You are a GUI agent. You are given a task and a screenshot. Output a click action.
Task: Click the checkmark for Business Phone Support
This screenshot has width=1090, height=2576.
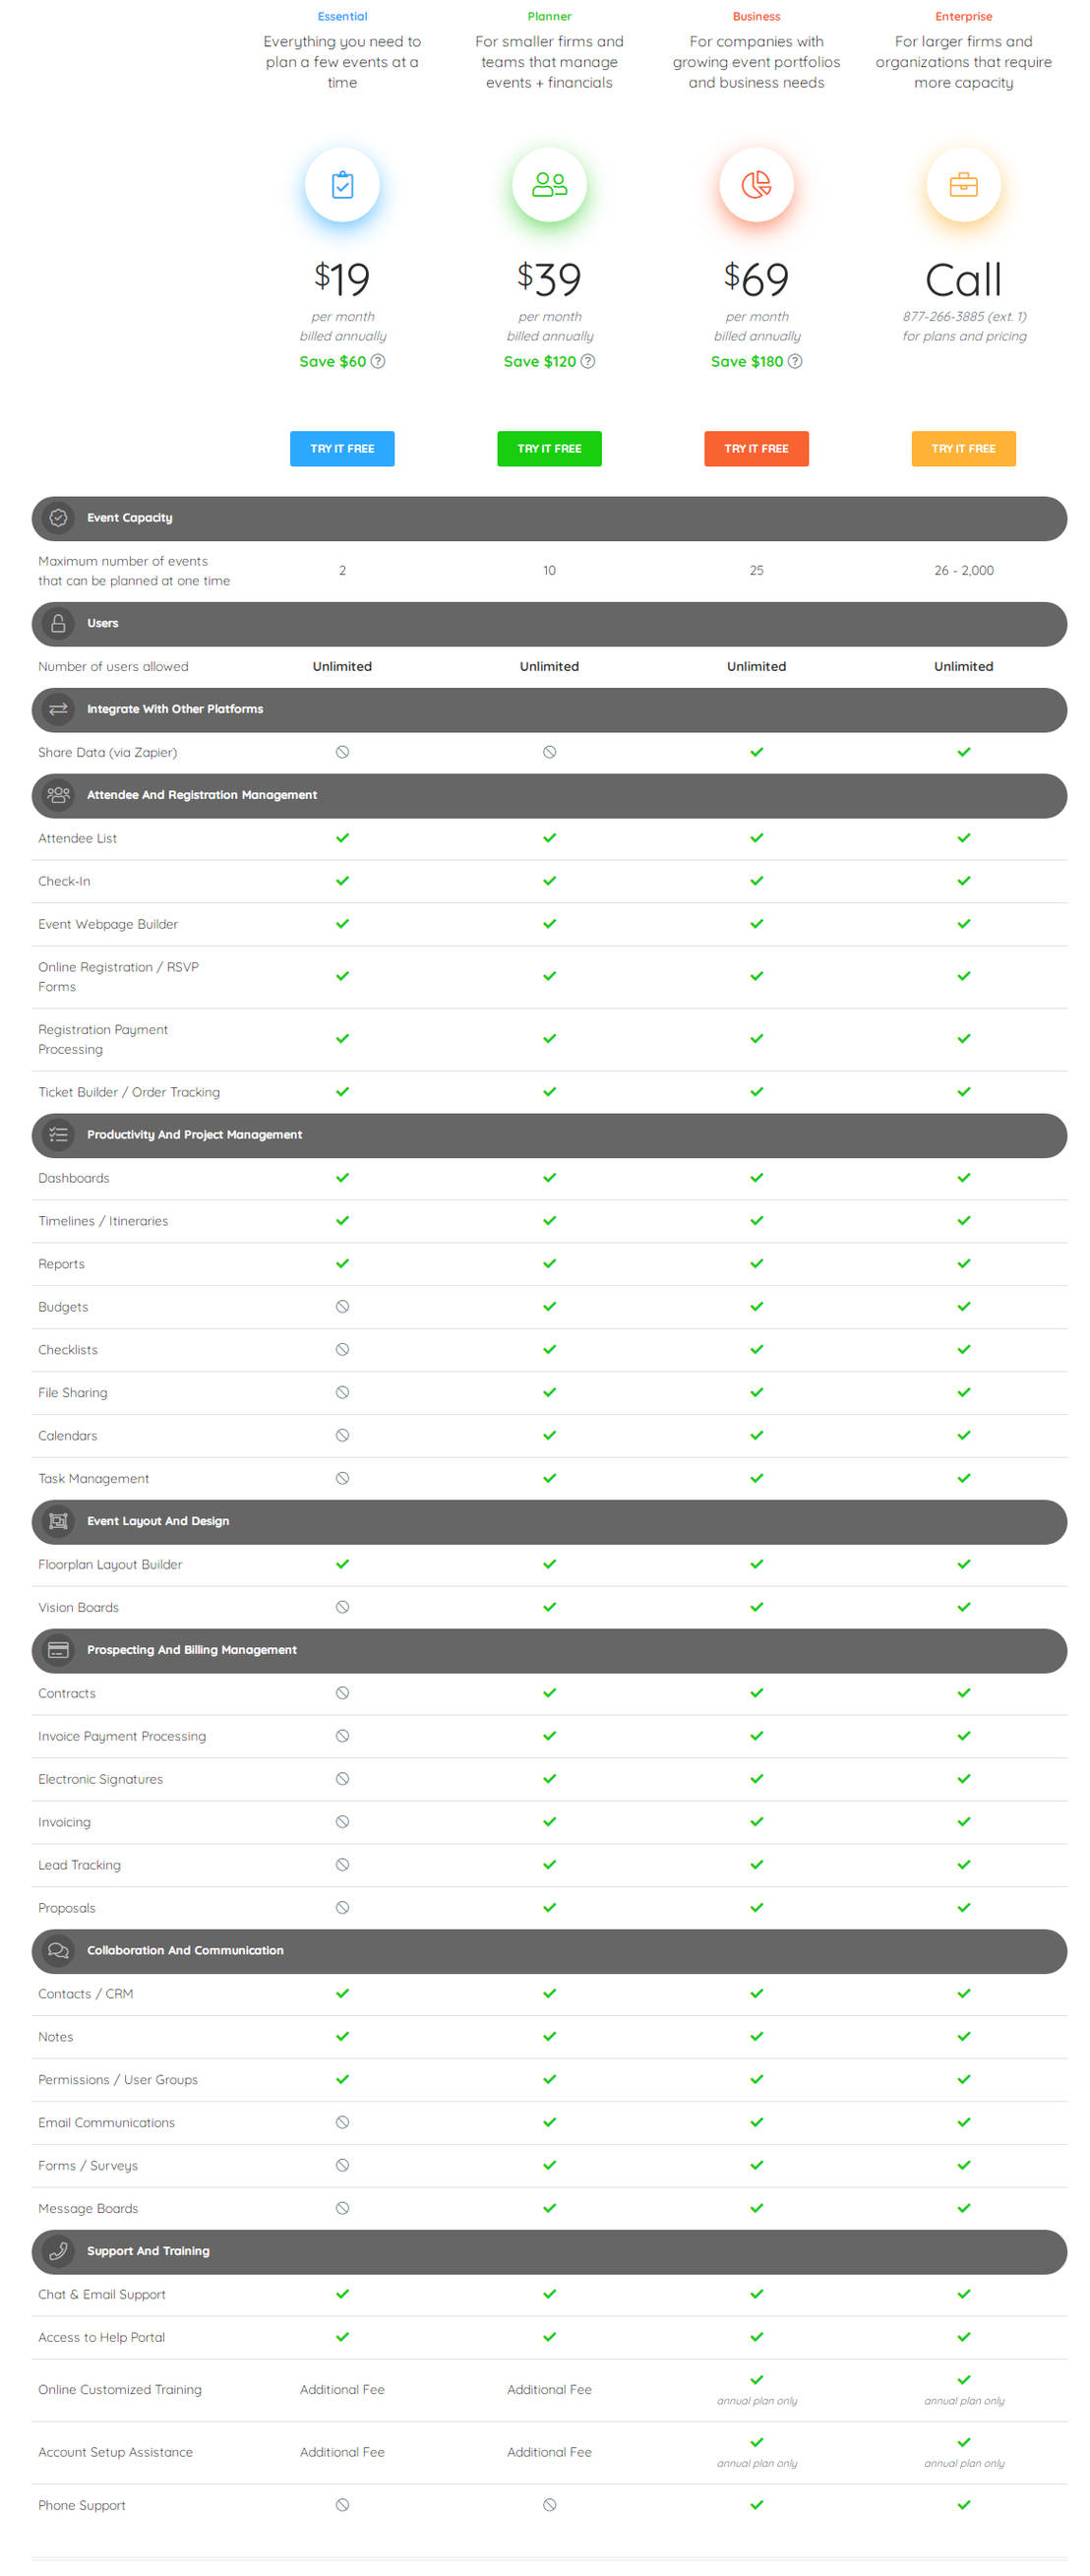756,2504
